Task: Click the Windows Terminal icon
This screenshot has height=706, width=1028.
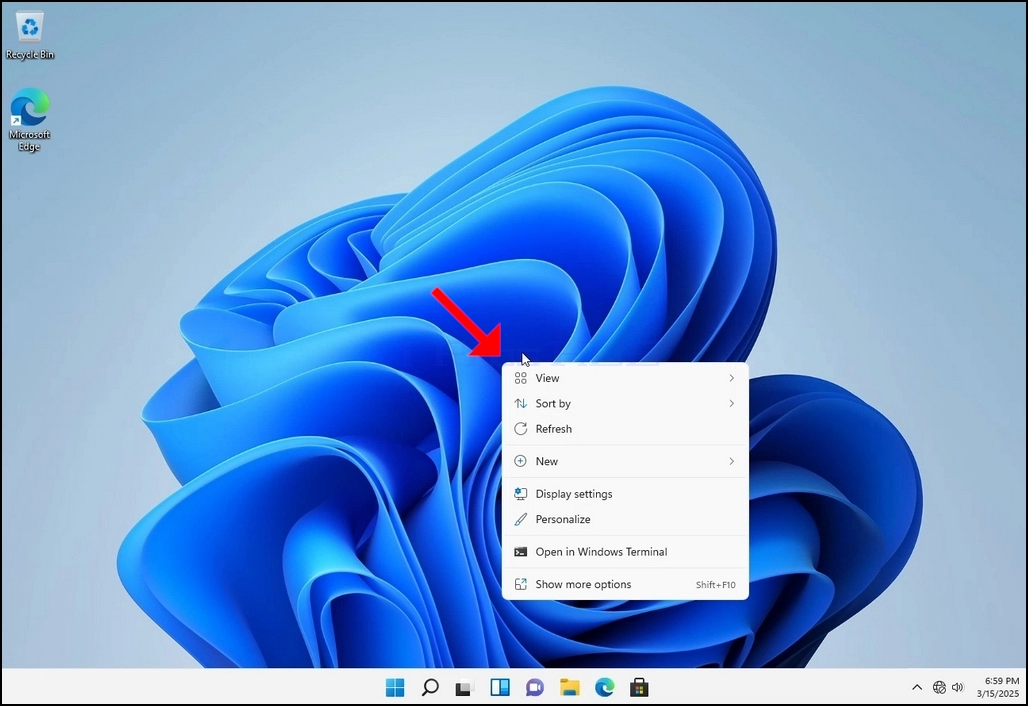Action: click(521, 551)
